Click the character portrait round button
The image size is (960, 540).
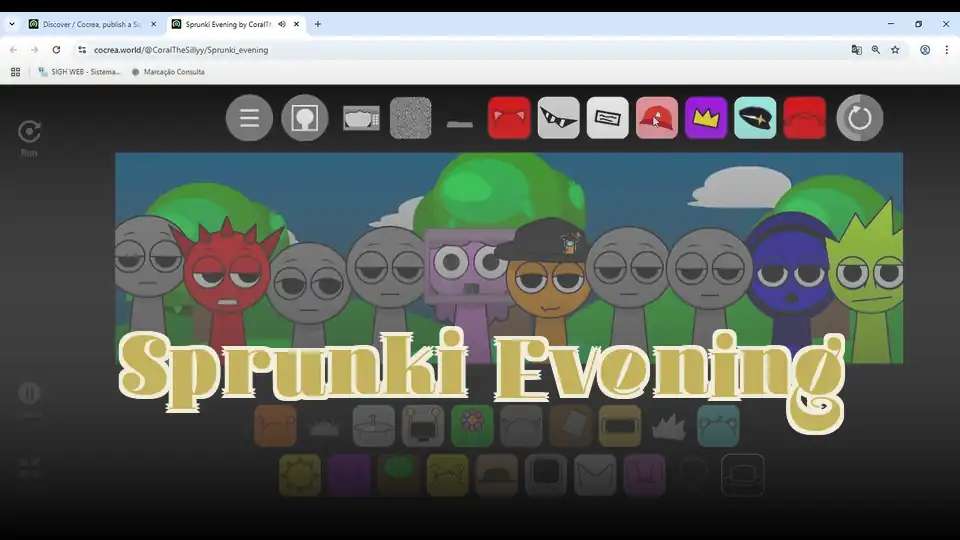(x=305, y=118)
